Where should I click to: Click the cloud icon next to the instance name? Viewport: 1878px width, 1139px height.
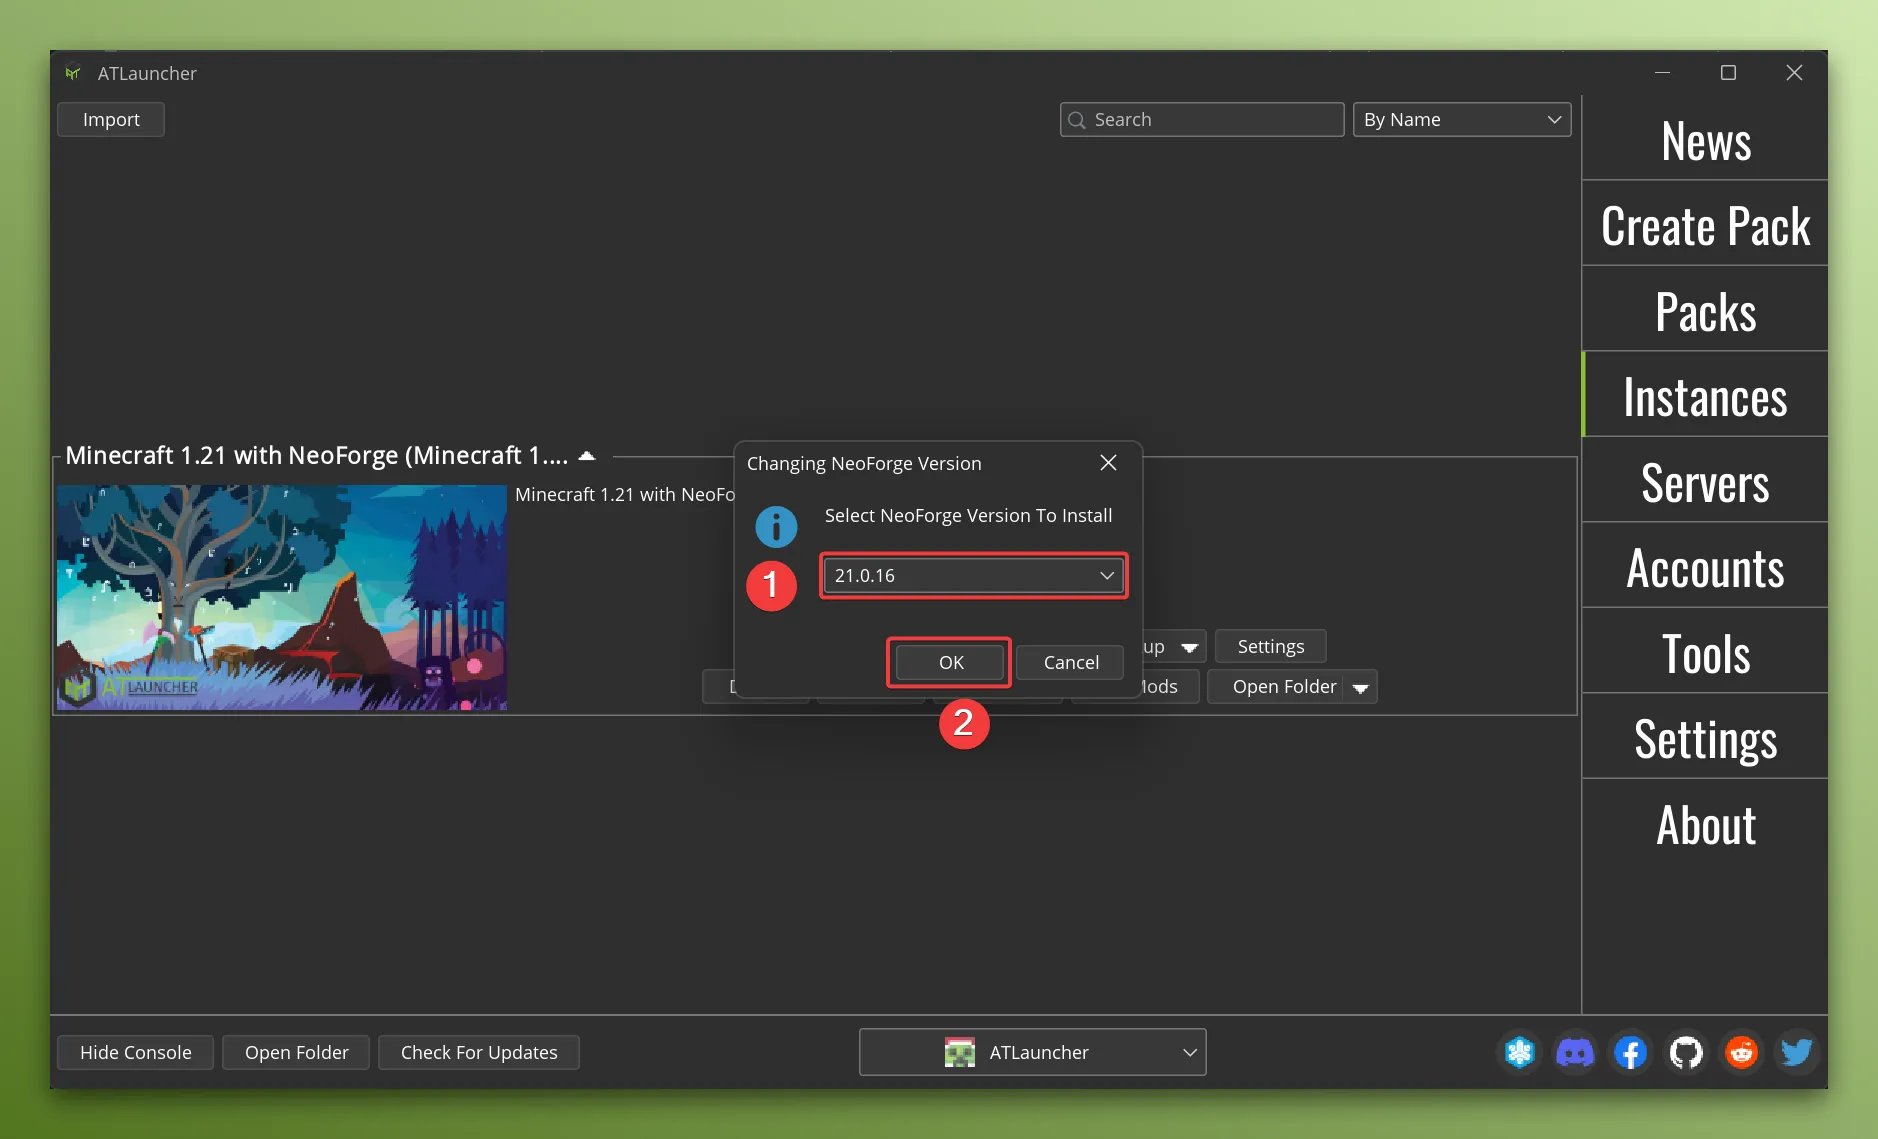point(586,455)
